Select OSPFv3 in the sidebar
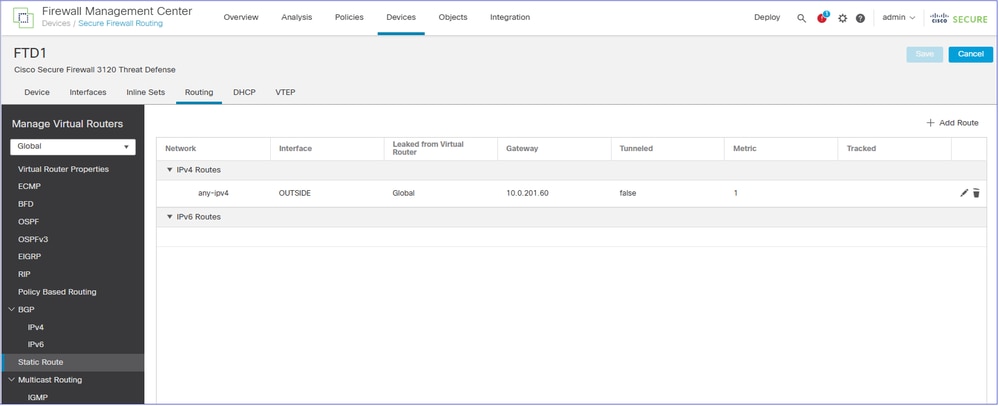The width and height of the screenshot is (999, 406). click(x=33, y=240)
